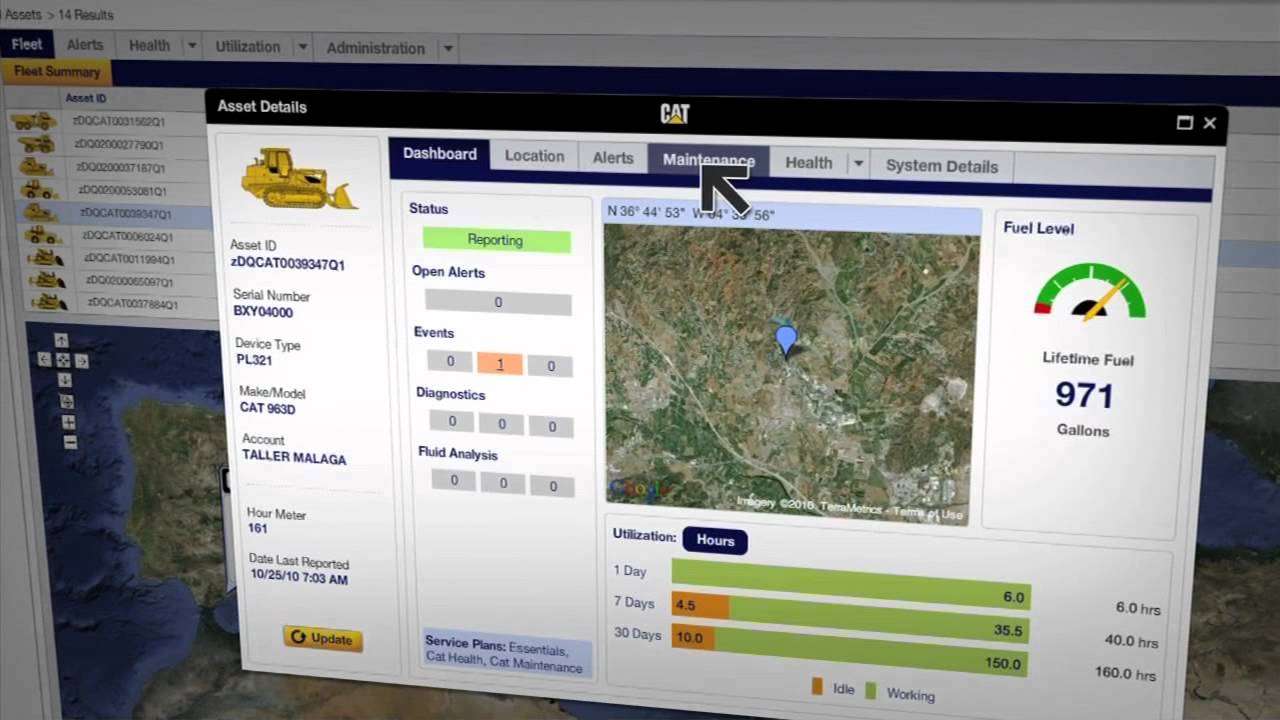This screenshot has width=1280, height=720.
Task: Click the bulldozer image in Asset Details
Action: (298, 179)
